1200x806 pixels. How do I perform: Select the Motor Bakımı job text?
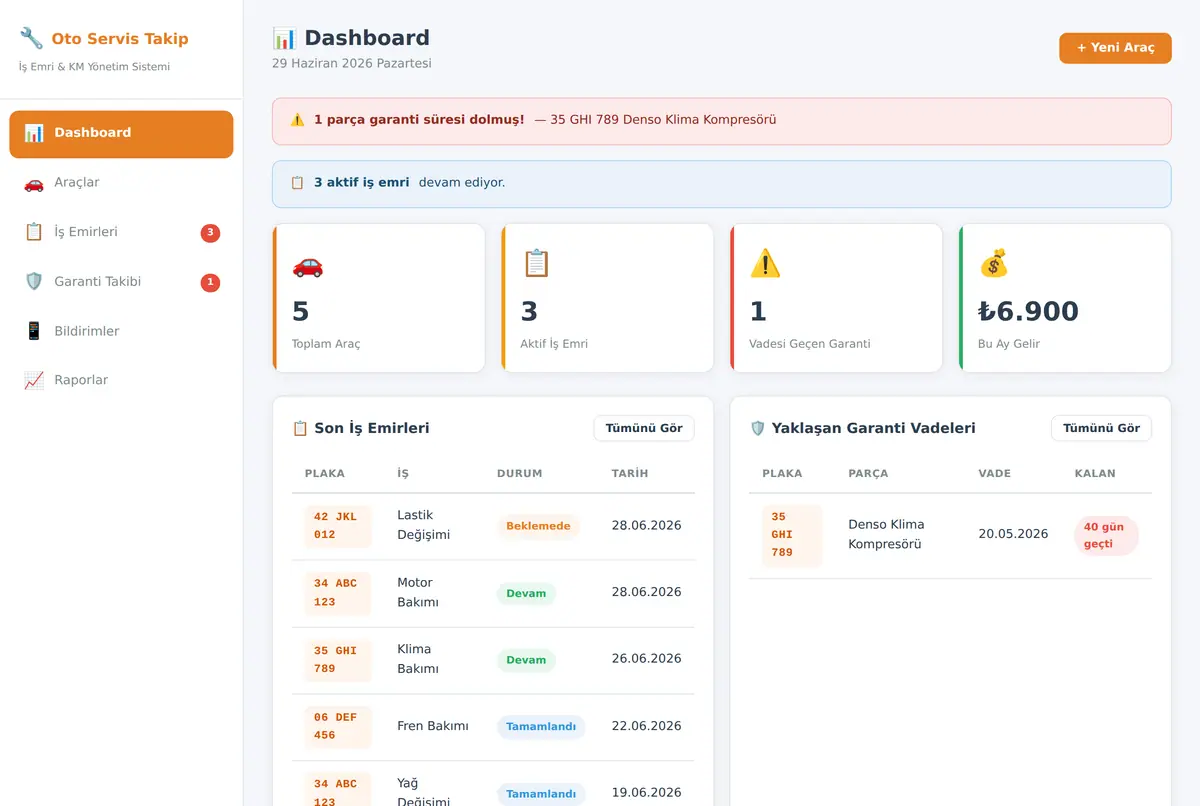point(418,592)
